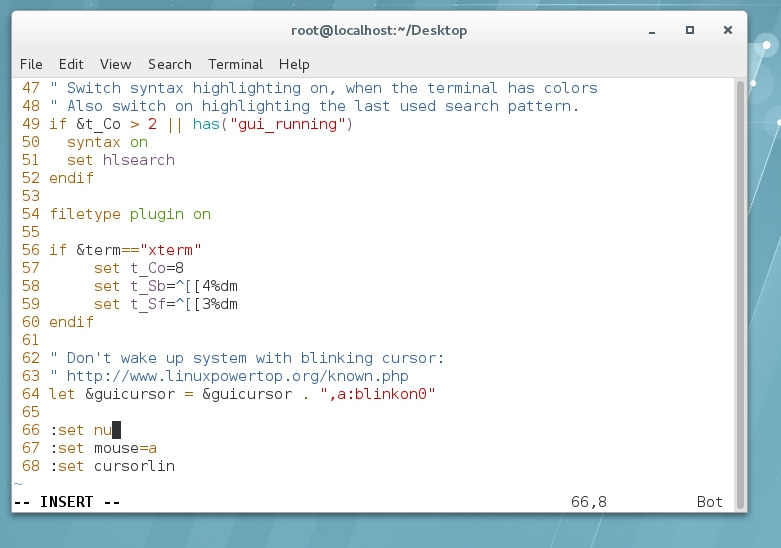The width and height of the screenshot is (781, 548).
Task: Click line number 53
Action: [x=30, y=196]
